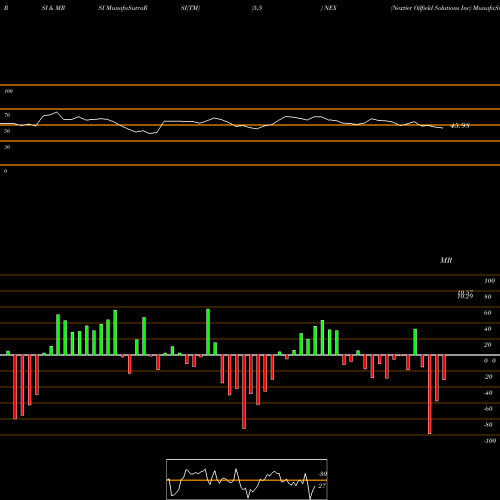This screenshot has height=500, width=500.
Task: Click the 27 value in the mini chart
Action: click(322, 486)
